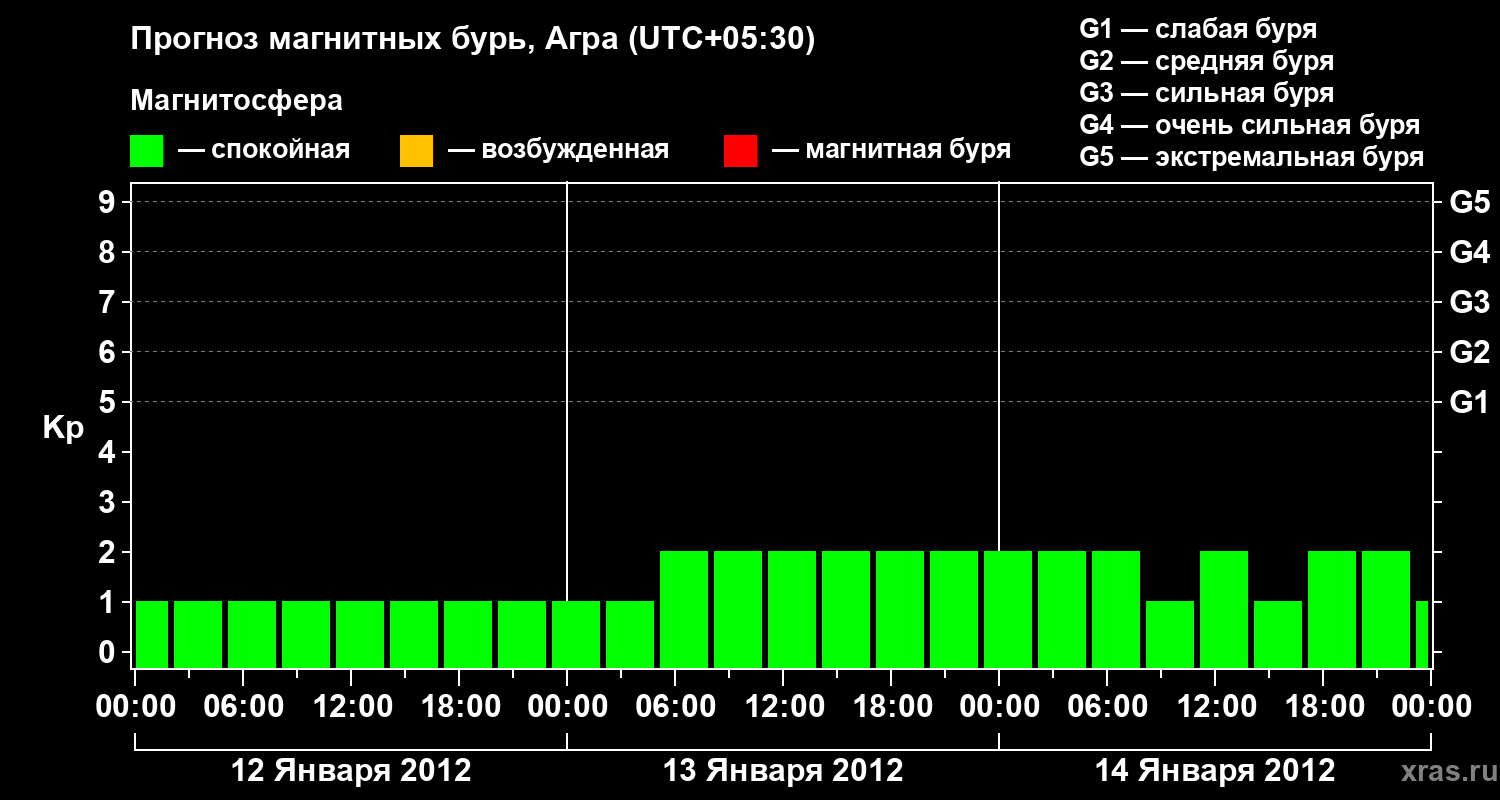The image size is (1500, 800).
Task: Click the '12 Января 2012' date label
Action: pyautogui.click(x=351, y=771)
